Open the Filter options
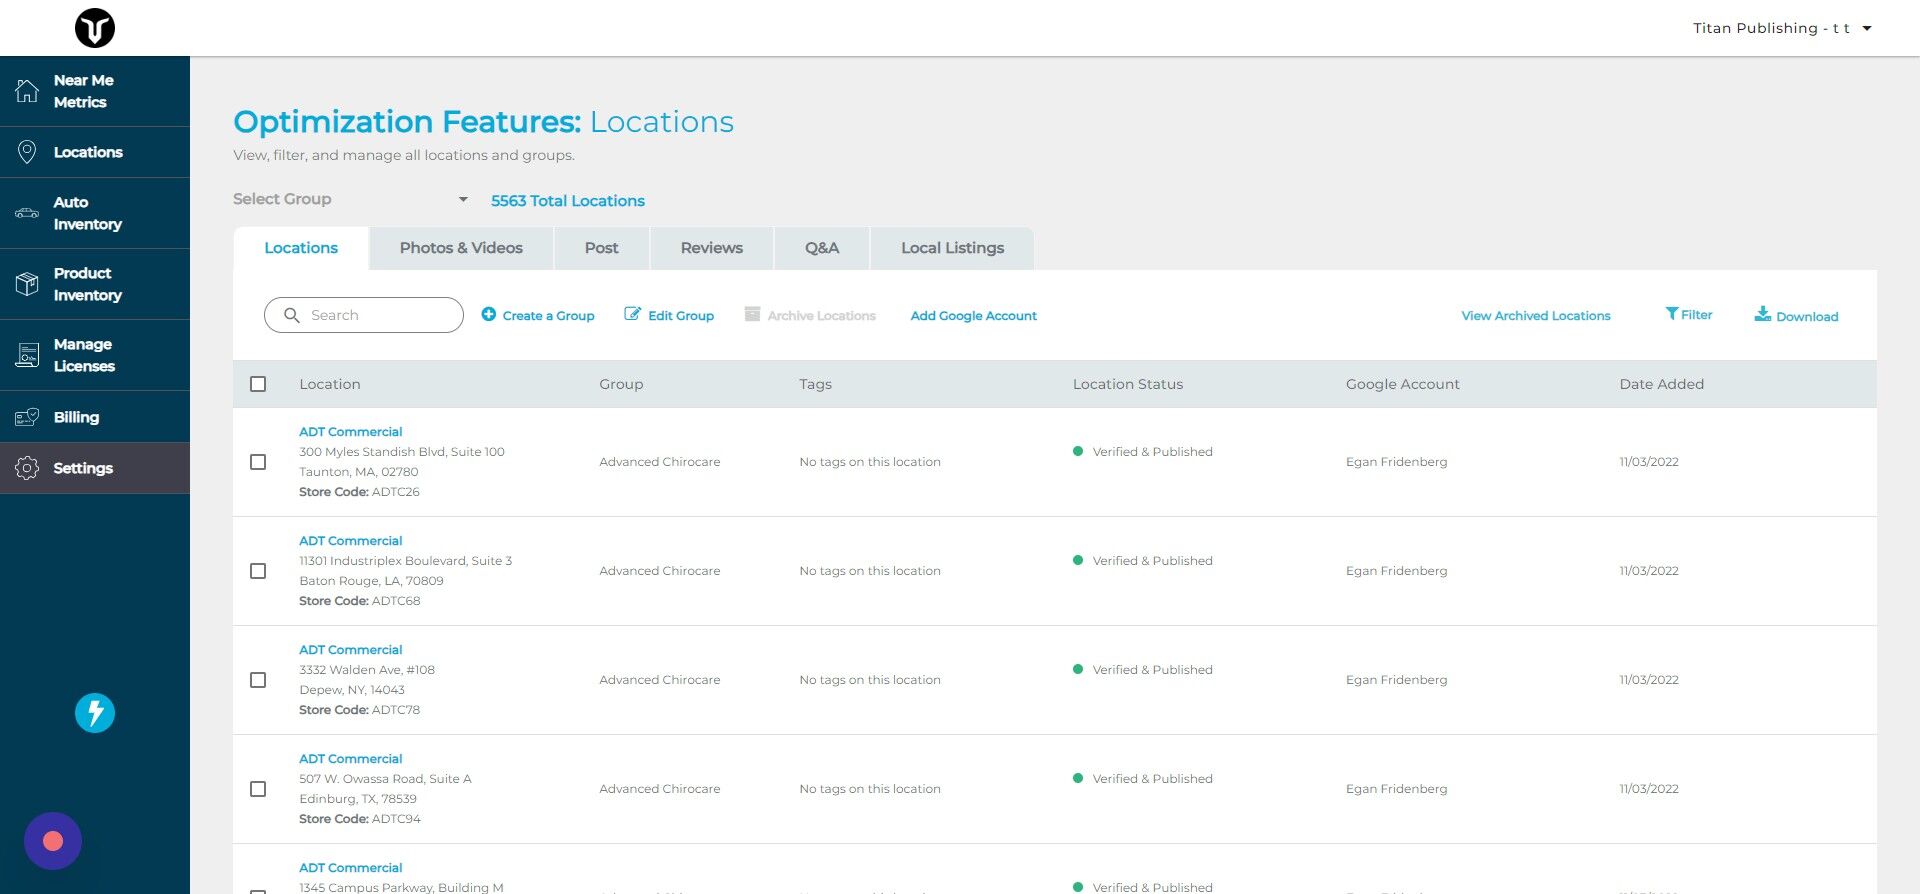 (x=1688, y=315)
